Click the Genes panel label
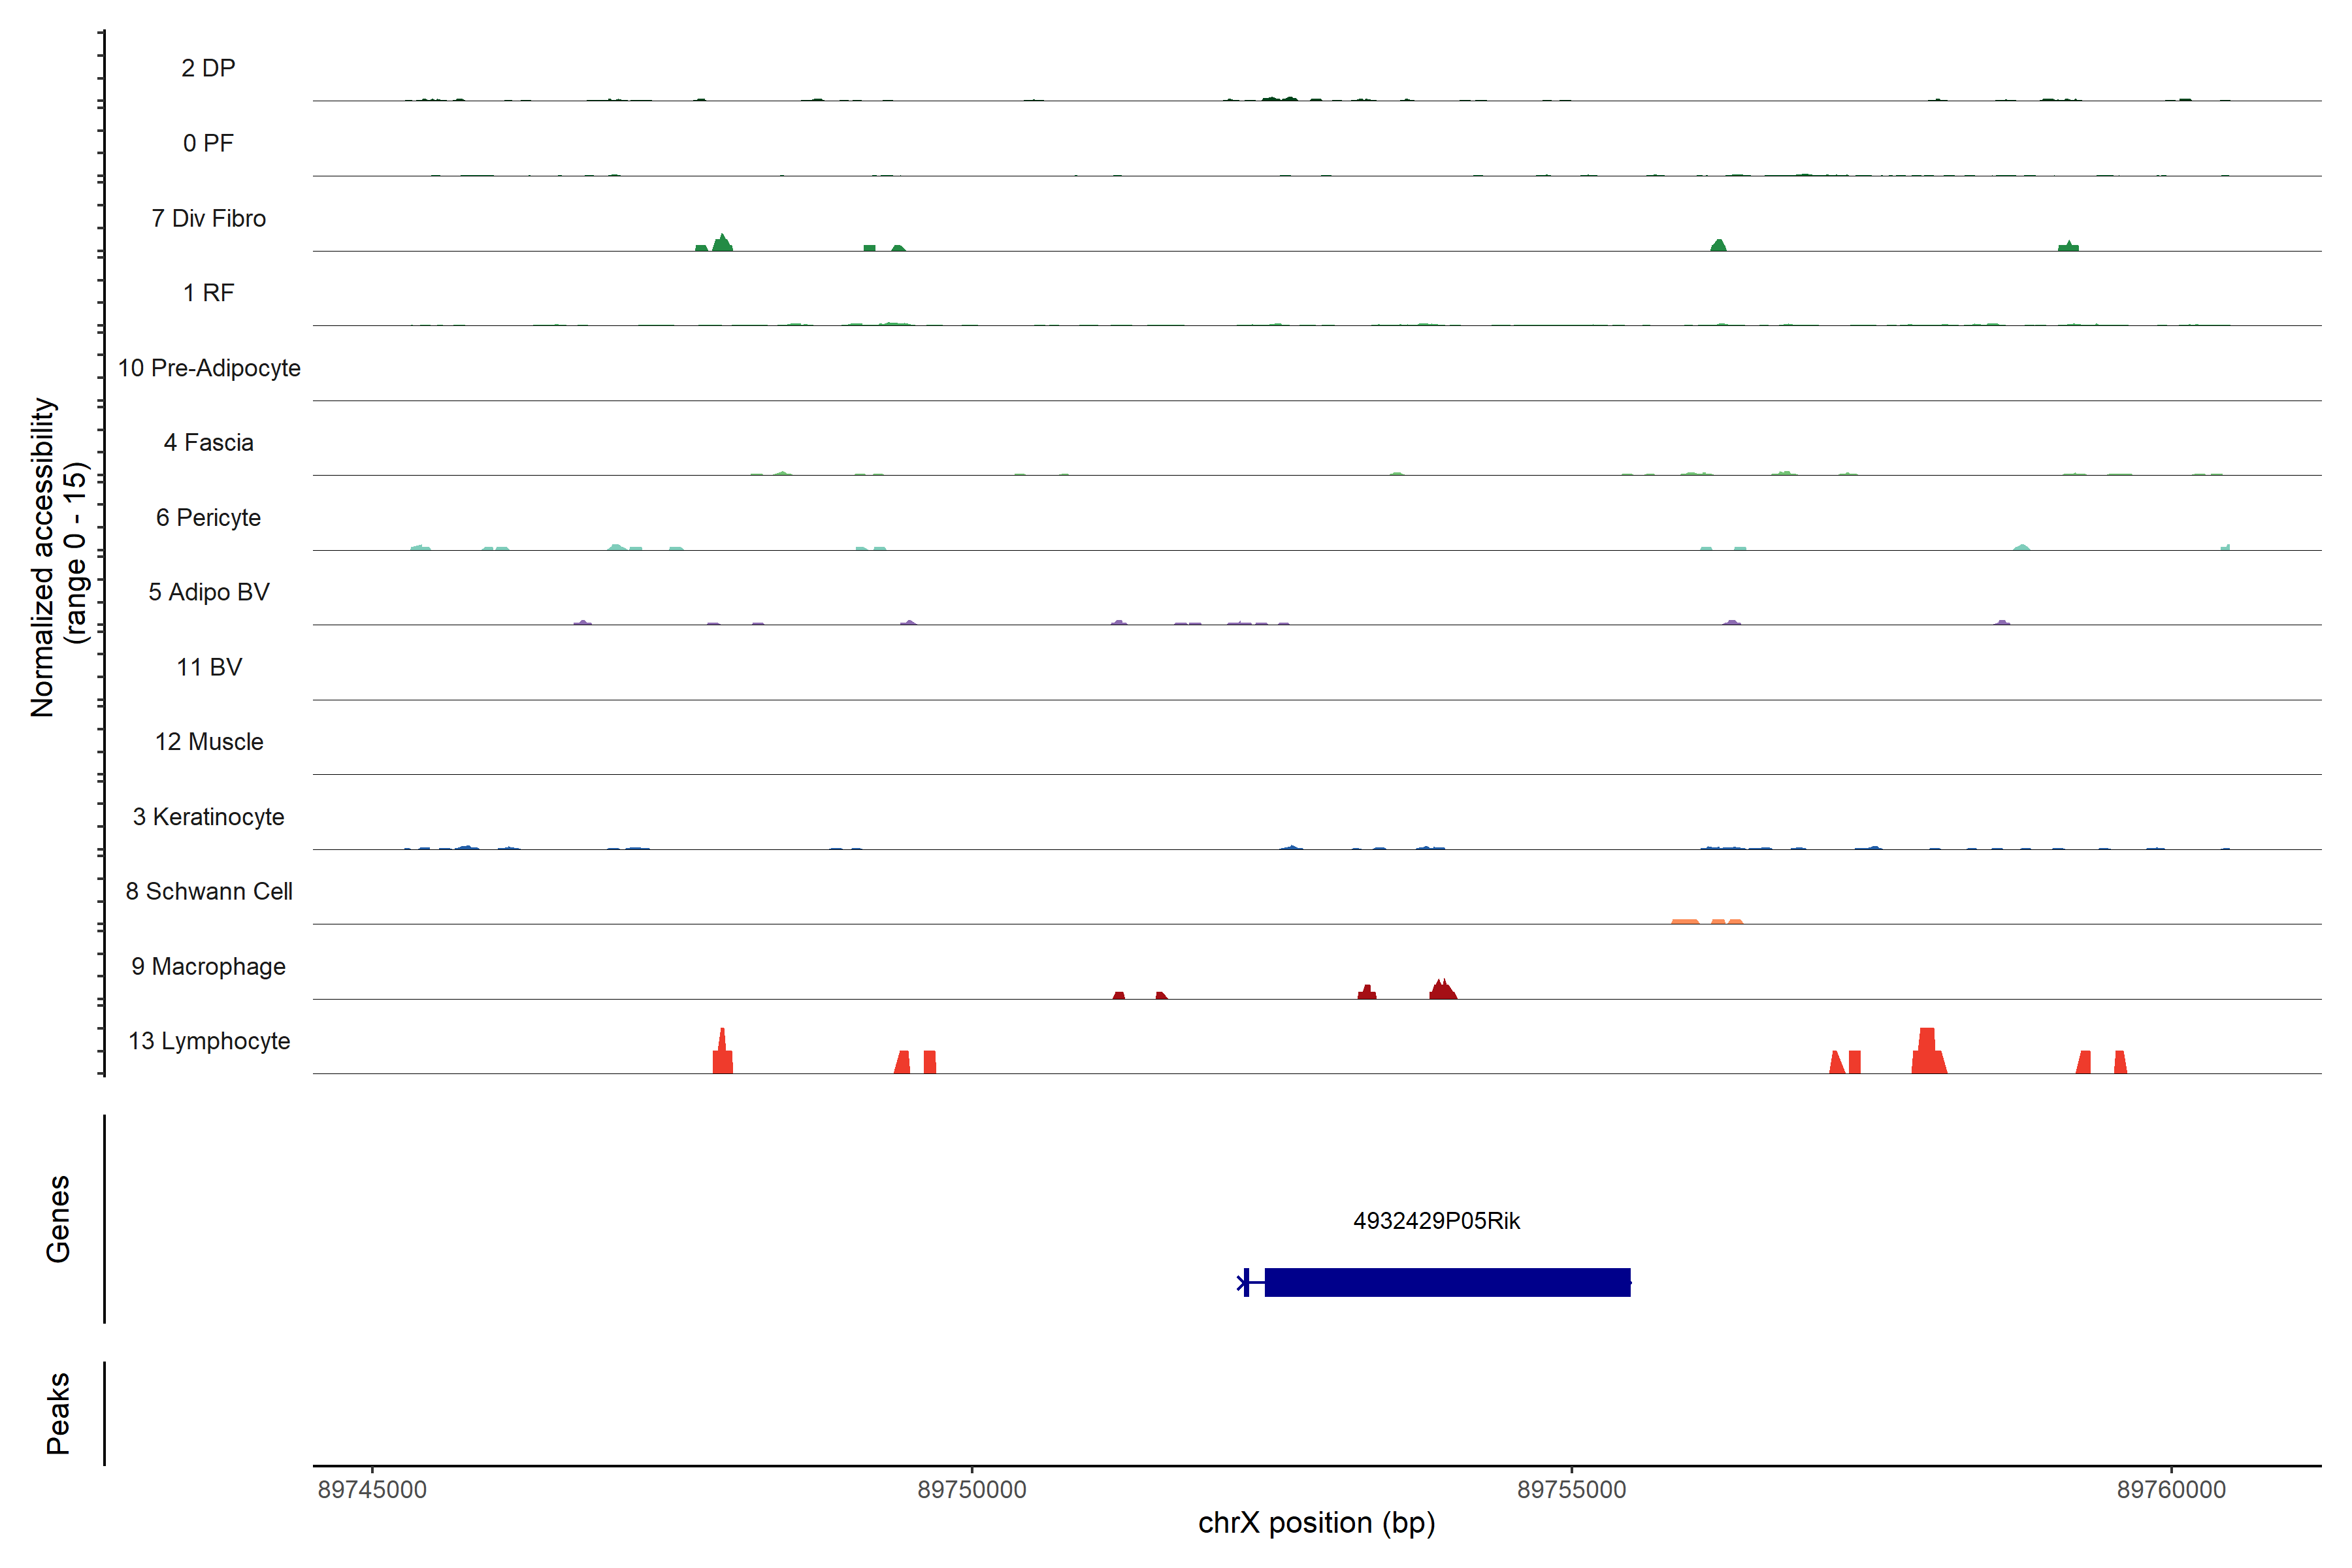Screen dimensions: 2352x1568 coord(58,1219)
